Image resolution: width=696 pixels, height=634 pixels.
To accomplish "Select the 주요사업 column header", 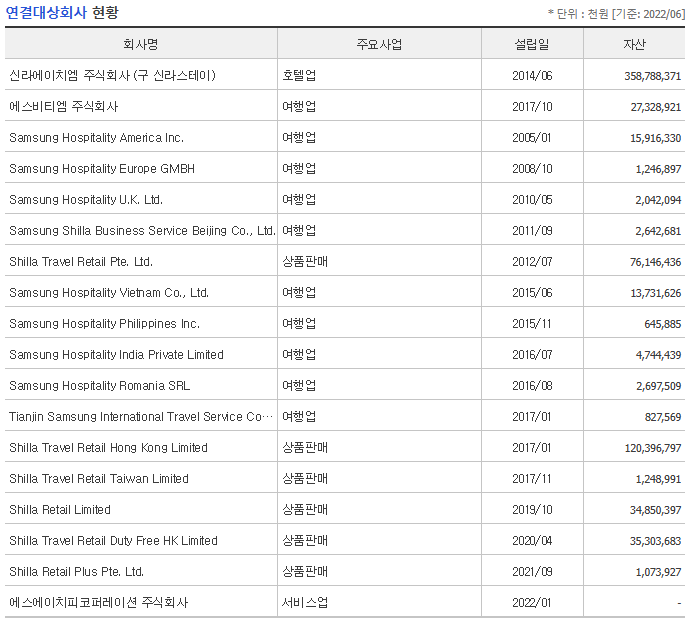I will click(x=379, y=44).
